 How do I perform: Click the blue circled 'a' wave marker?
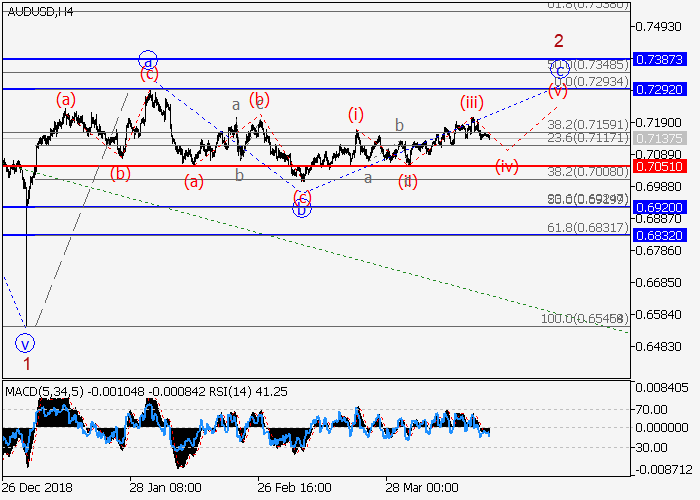click(148, 59)
